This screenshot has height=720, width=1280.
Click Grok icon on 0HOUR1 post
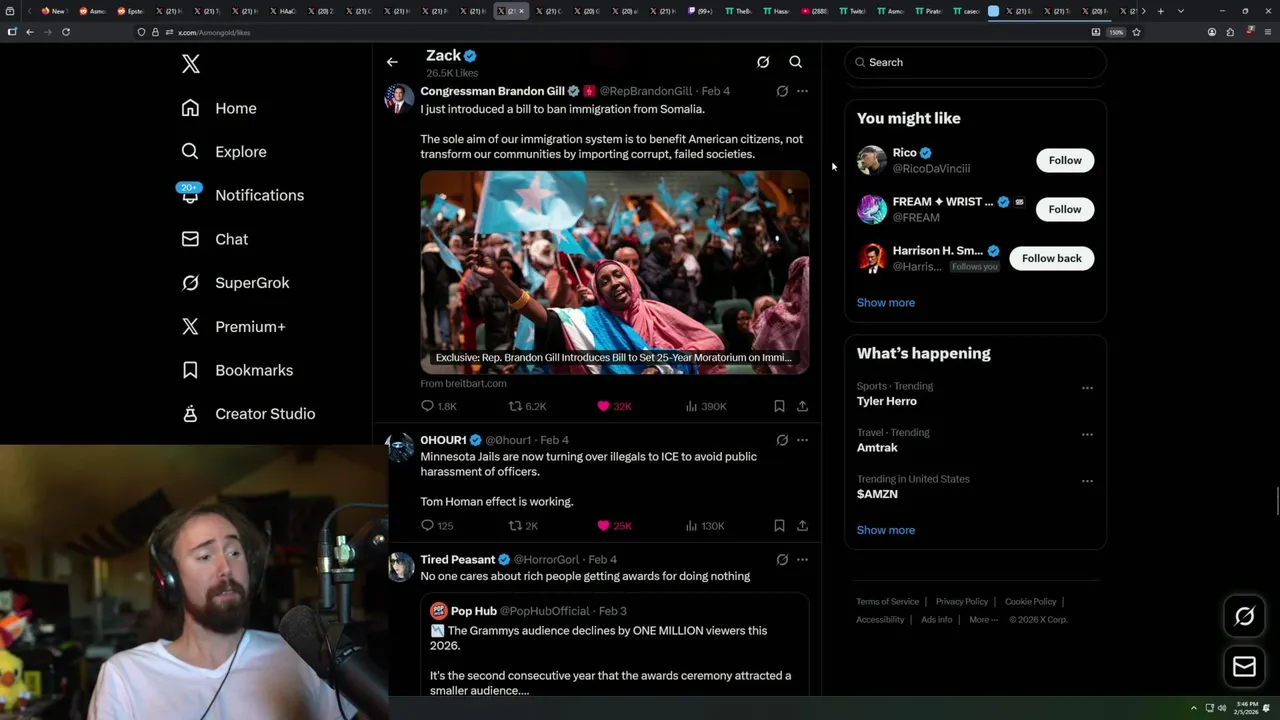pos(782,440)
